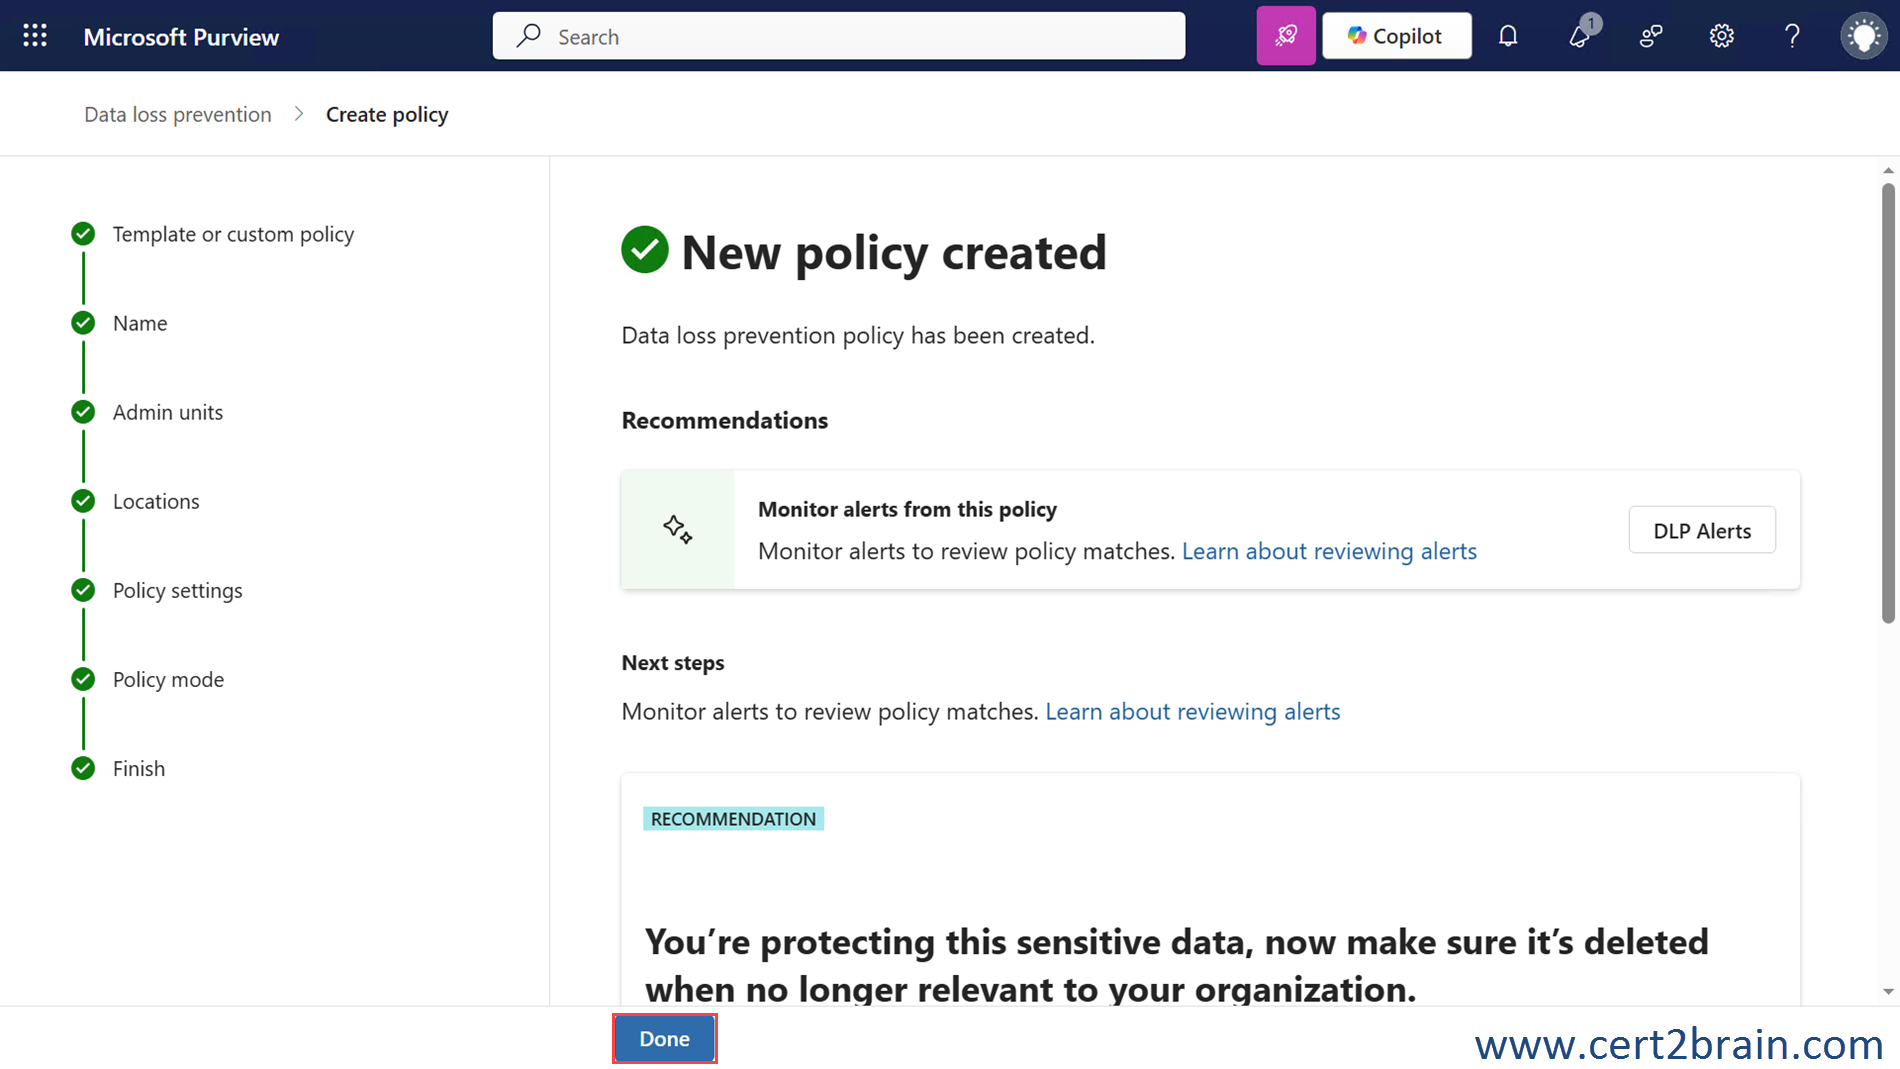Open the notifications bell
The width and height of the screenshot is (1900, 1069).
tap(1508, 36)
